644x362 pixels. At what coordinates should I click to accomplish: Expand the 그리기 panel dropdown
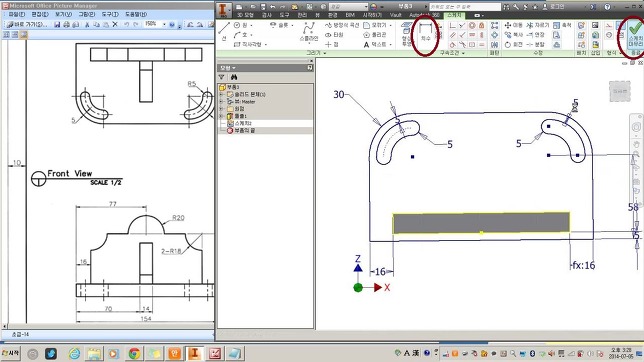316,53
